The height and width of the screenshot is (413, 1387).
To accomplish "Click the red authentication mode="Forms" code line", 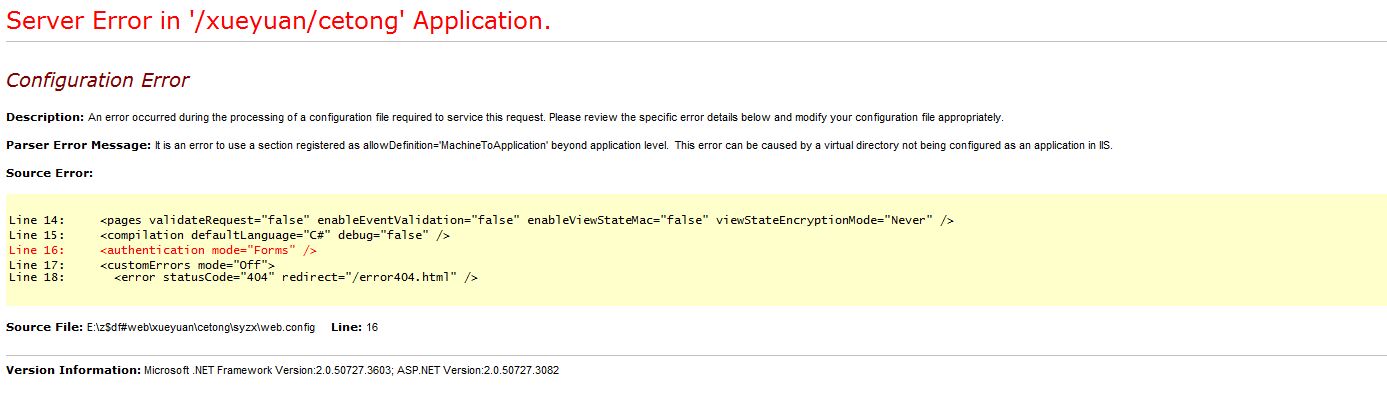I will (208, 250).
